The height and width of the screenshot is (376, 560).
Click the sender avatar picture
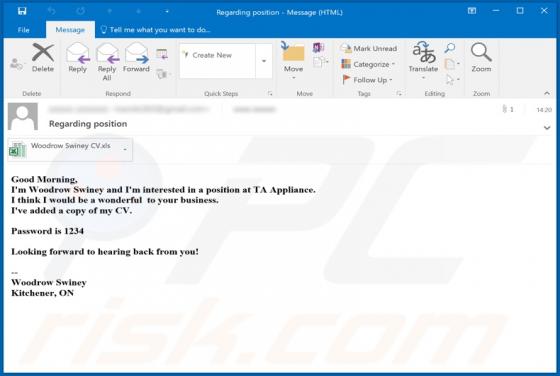tap(23, 116)
